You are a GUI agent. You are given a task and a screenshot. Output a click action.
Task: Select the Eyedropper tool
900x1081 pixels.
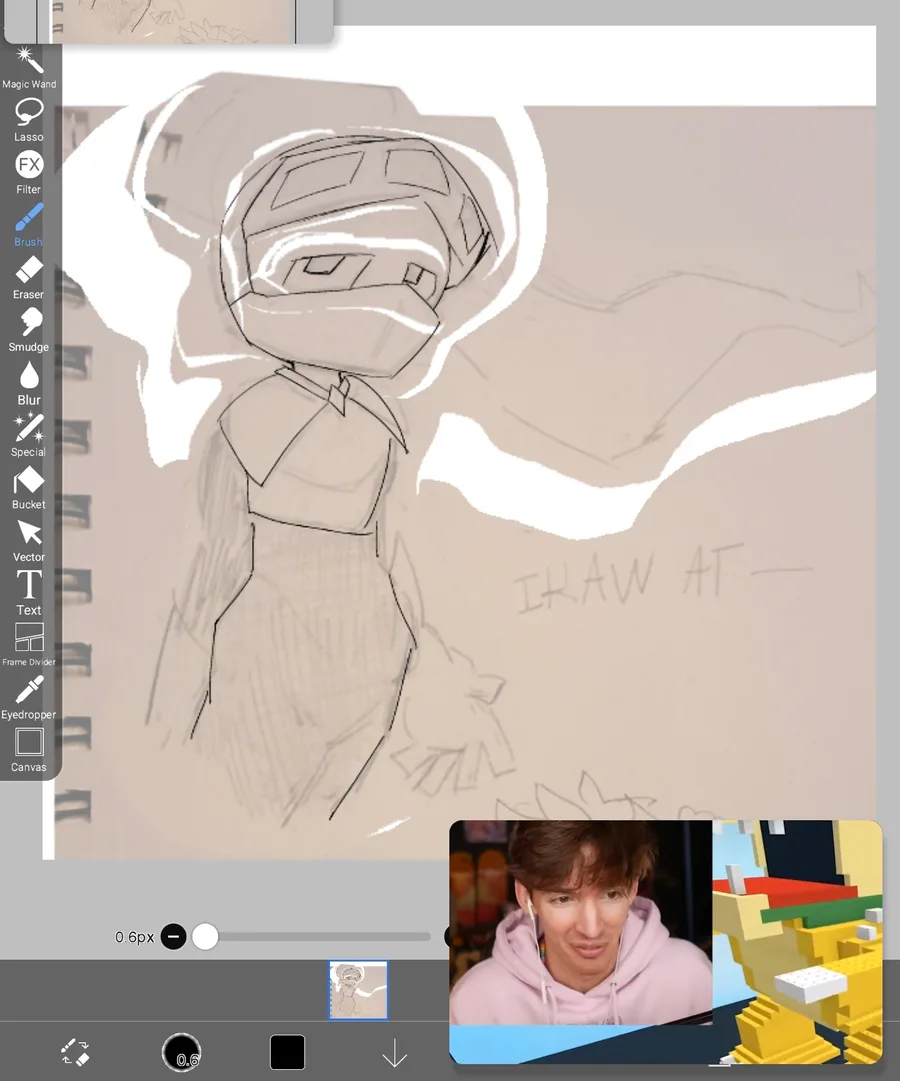tap(29, 697)
